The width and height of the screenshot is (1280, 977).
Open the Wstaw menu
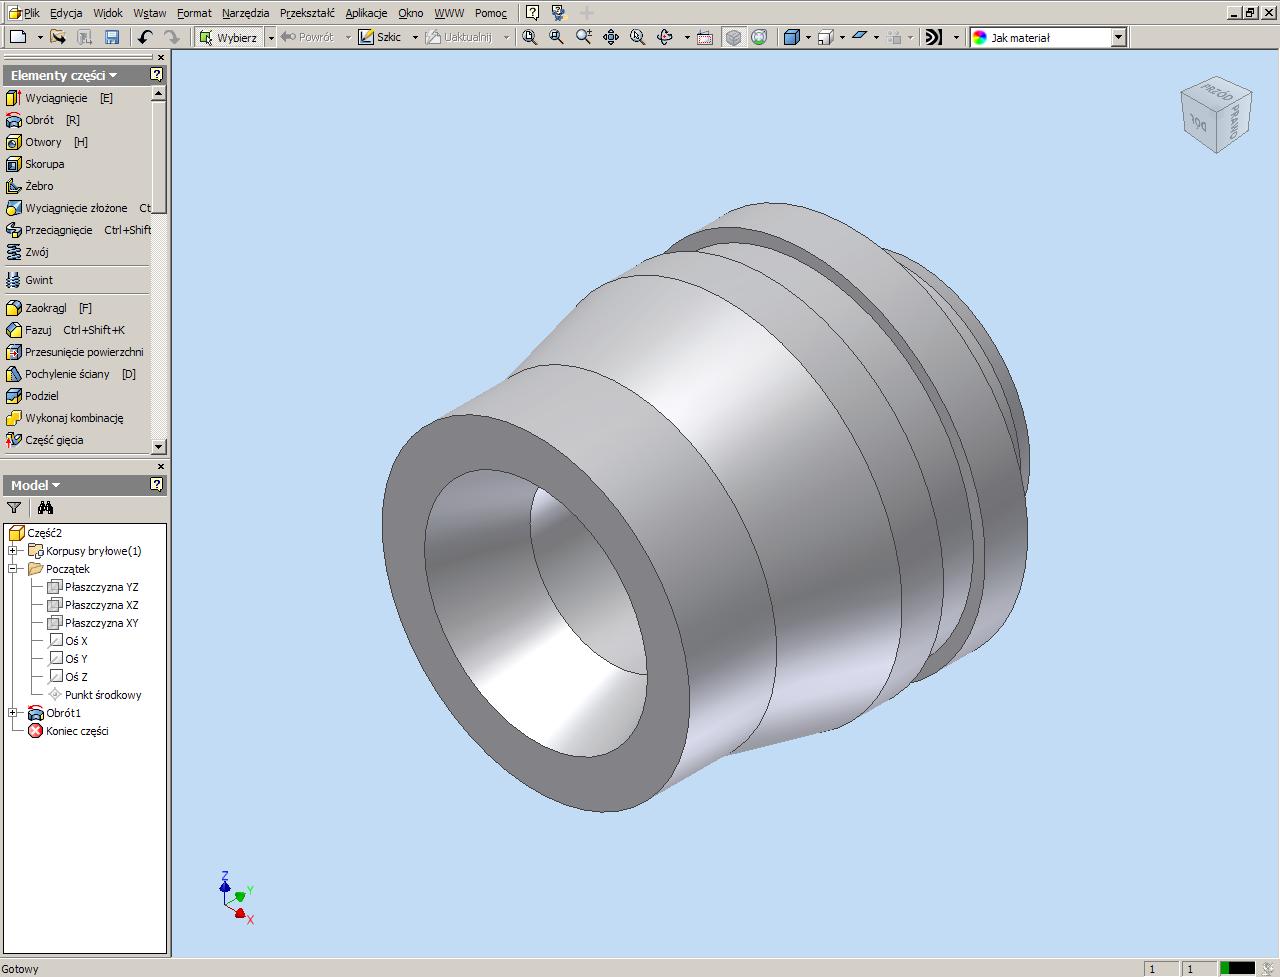coord(150,13)
